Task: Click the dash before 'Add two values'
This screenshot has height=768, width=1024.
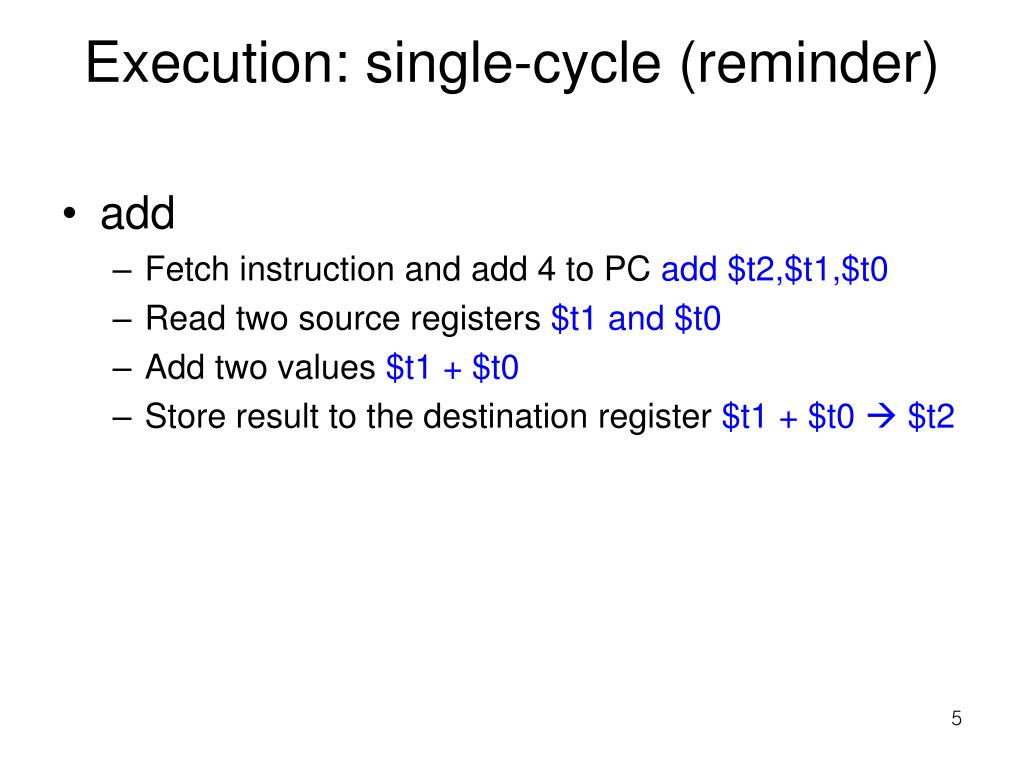Action: (121, 370)
